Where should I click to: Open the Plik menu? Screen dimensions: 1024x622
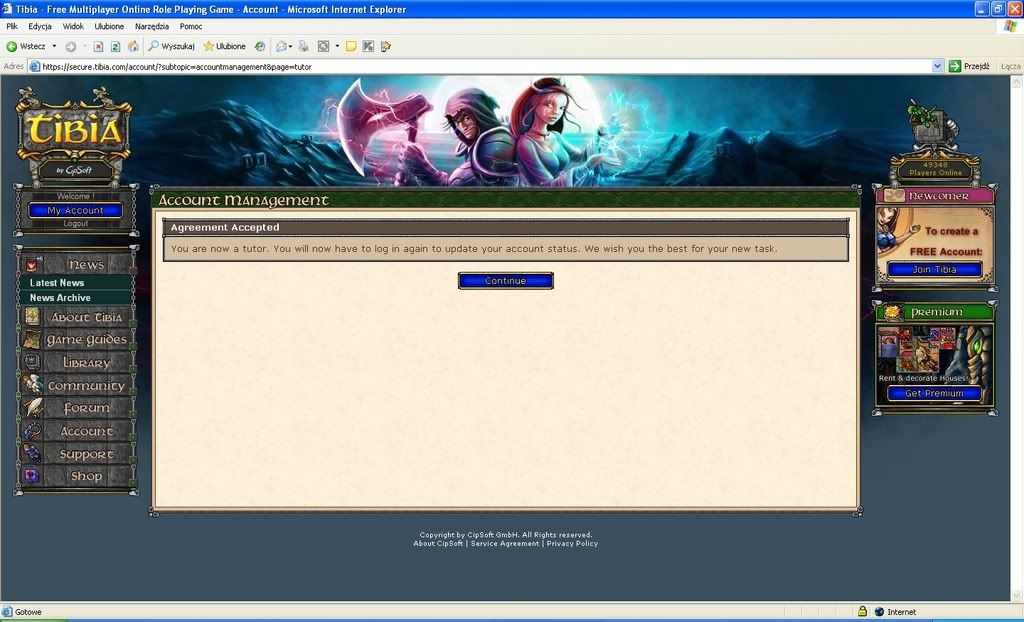coord(12,27)
